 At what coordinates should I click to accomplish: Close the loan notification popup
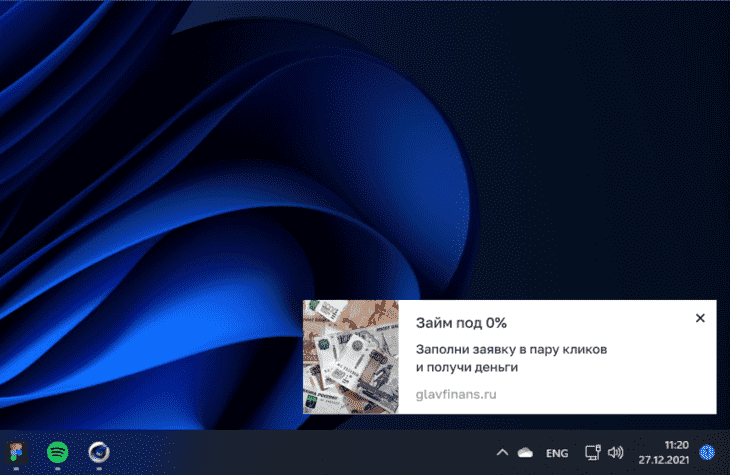coord(700,318)
